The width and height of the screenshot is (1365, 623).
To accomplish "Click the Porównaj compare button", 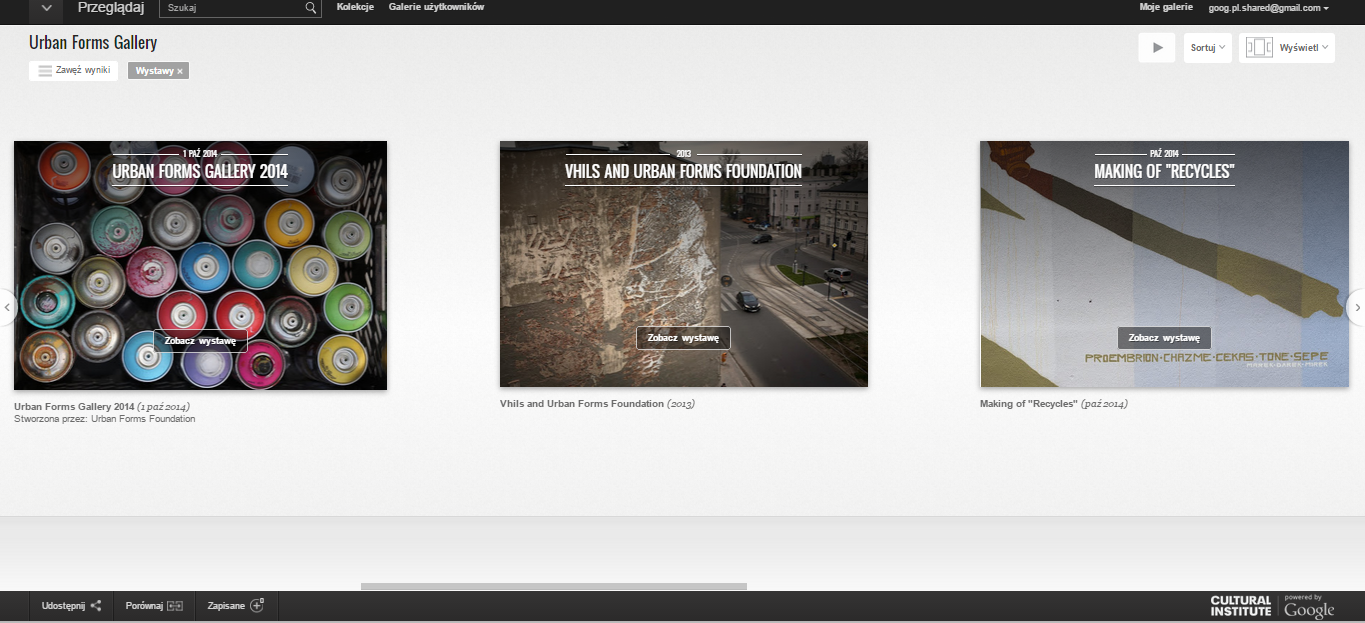I will coord(154,606).
